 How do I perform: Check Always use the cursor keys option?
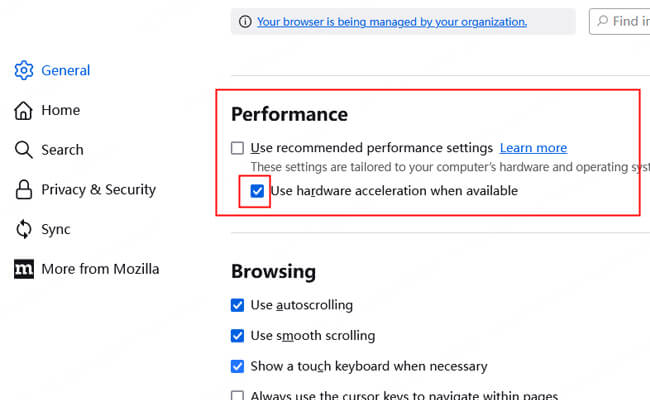click(x=237, y=396)
